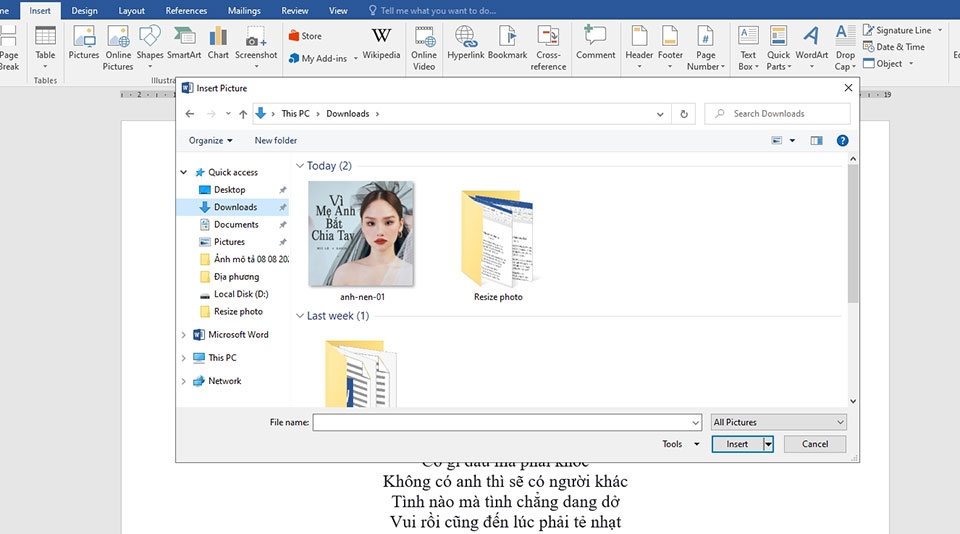Insert a Text Box
Image resolution: width=960 pixels, height=534 pixels.
click(x=748, y=48)
